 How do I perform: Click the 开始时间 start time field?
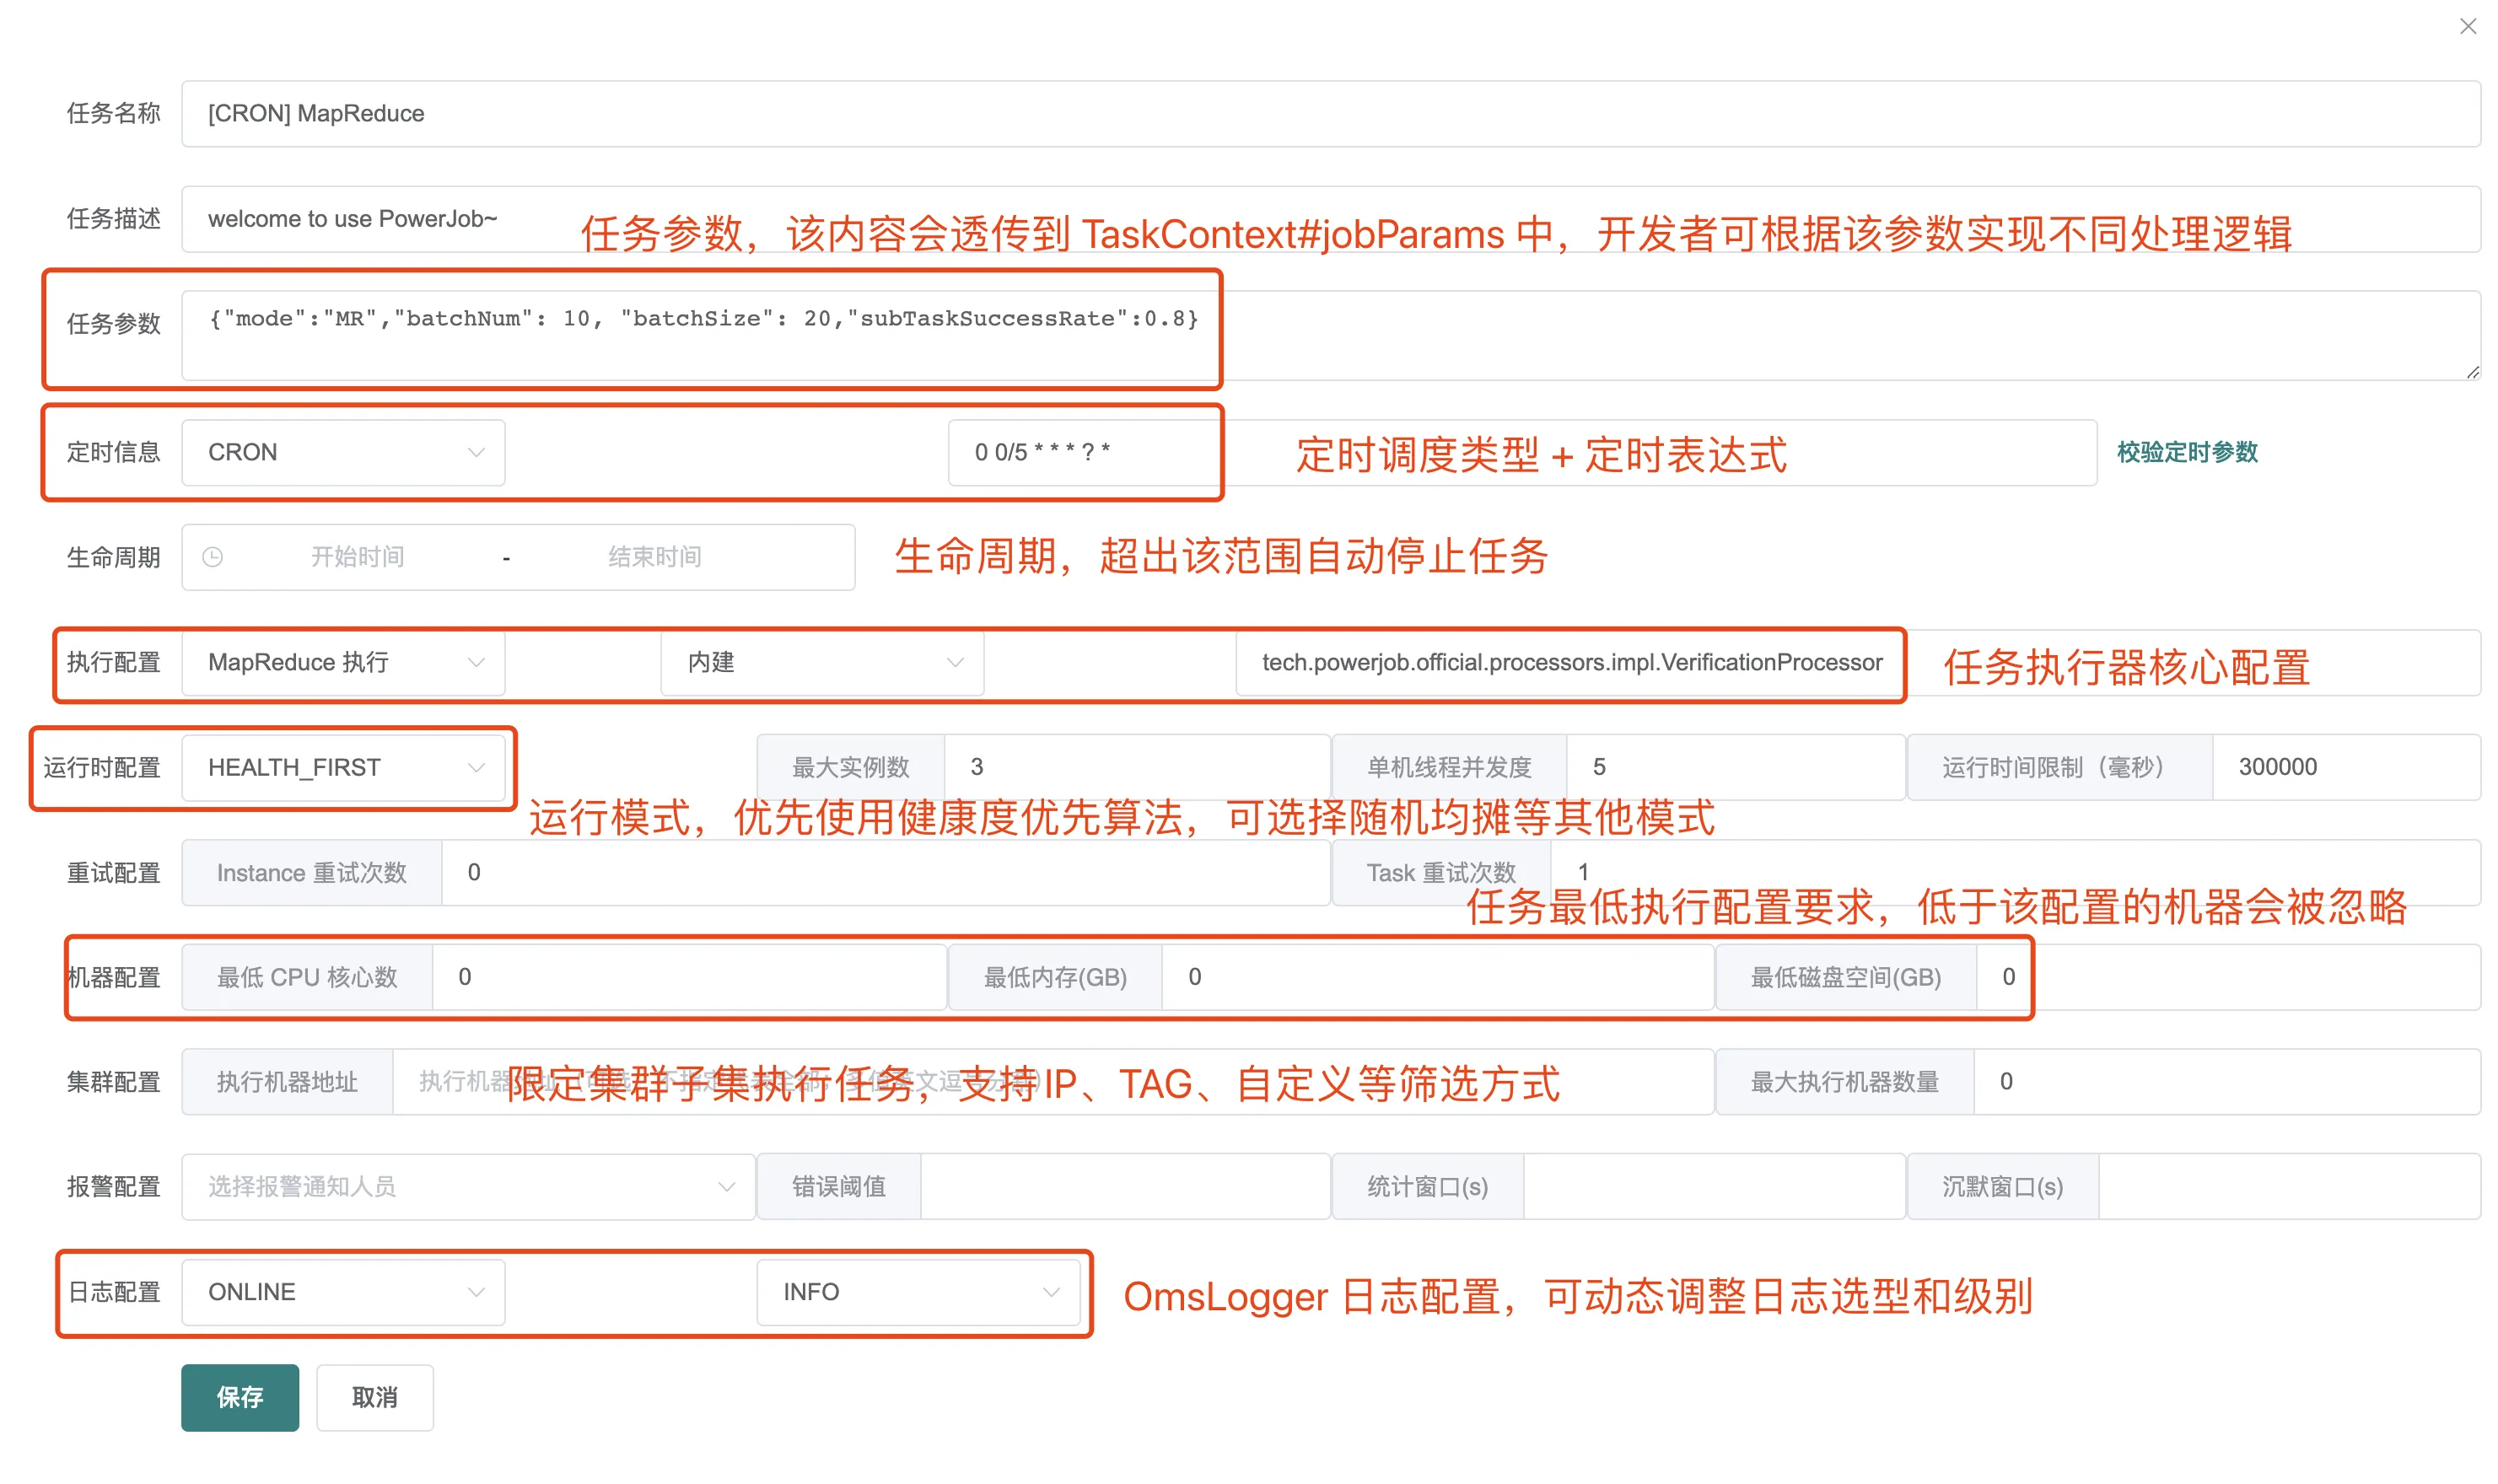[357, 557]
